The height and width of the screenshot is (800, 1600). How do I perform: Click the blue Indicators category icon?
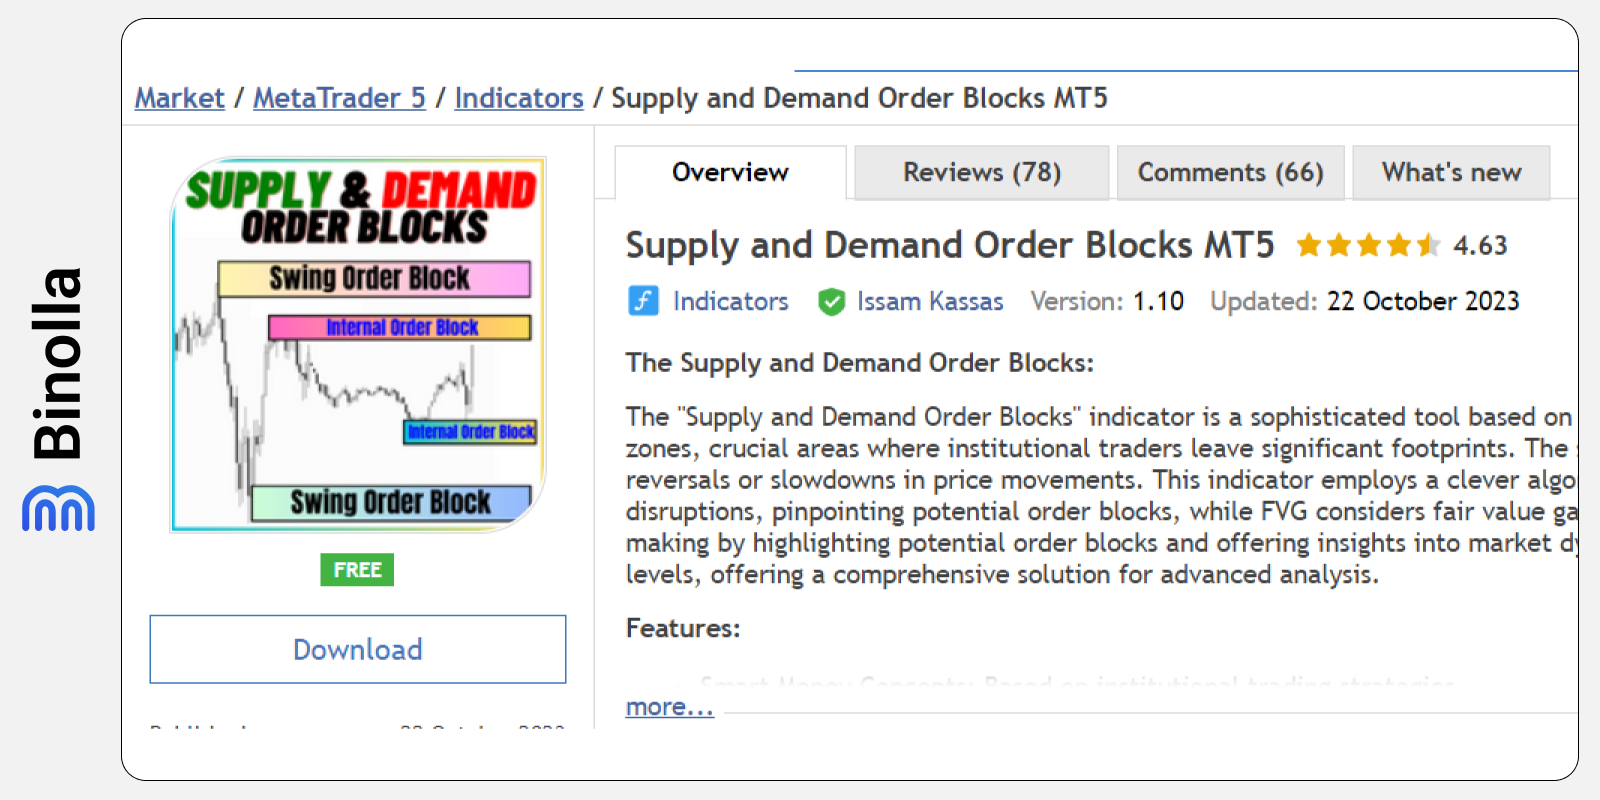643,301
